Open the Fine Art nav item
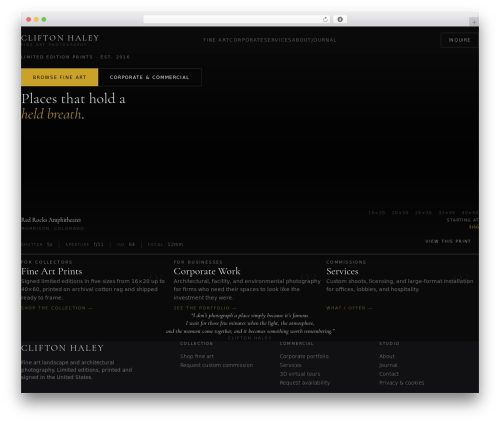This screenshot has width=500, height=423. pos(216,40)
